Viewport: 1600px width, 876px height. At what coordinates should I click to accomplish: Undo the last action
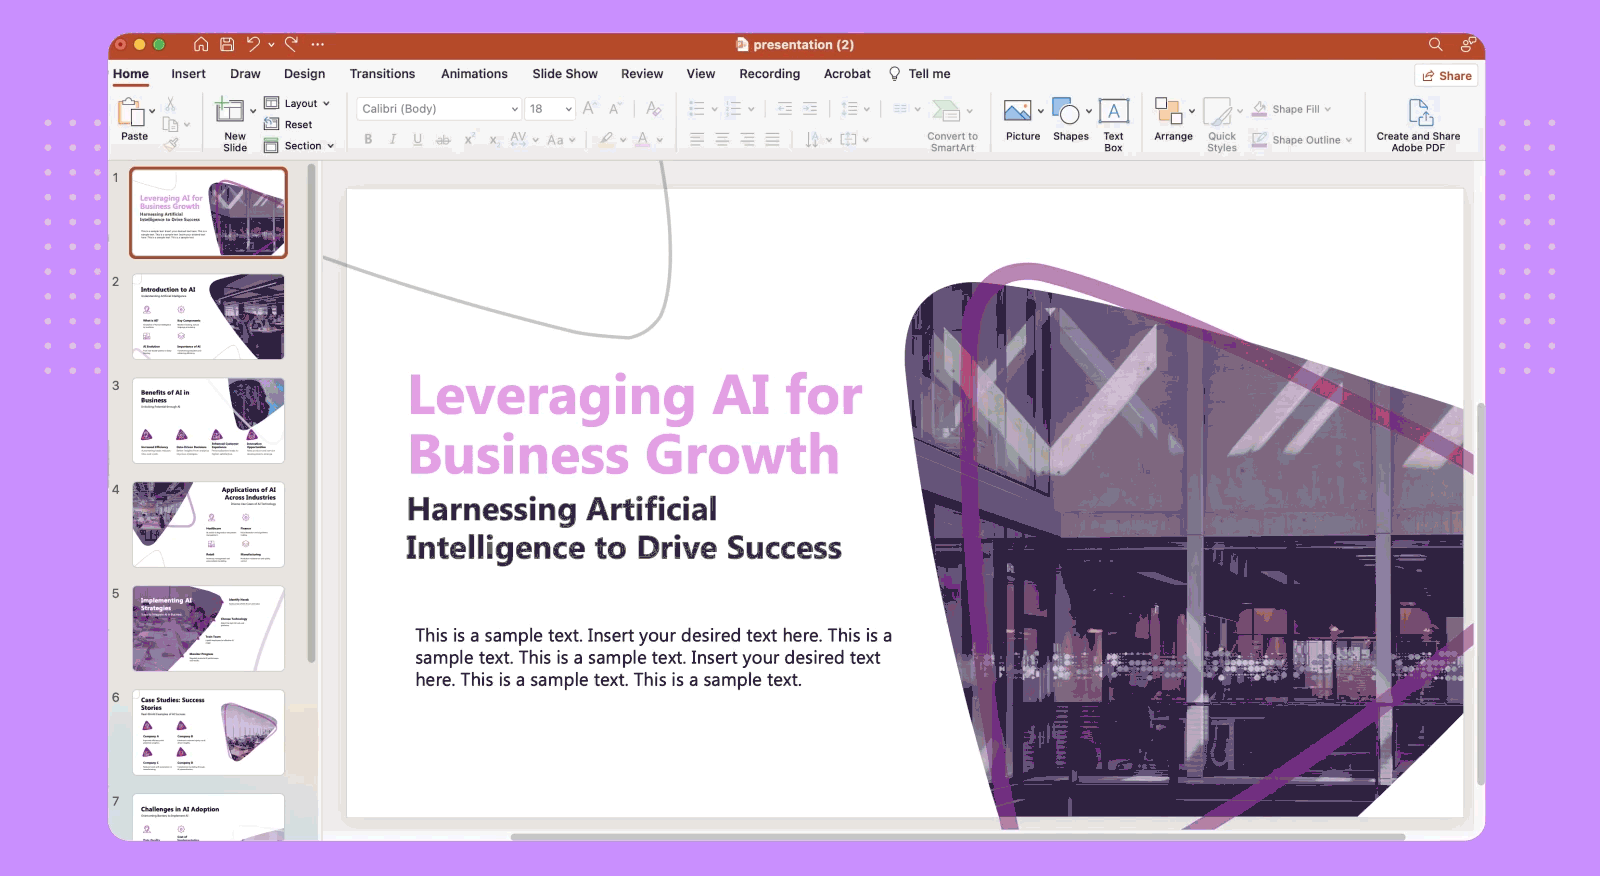[253, 44]
